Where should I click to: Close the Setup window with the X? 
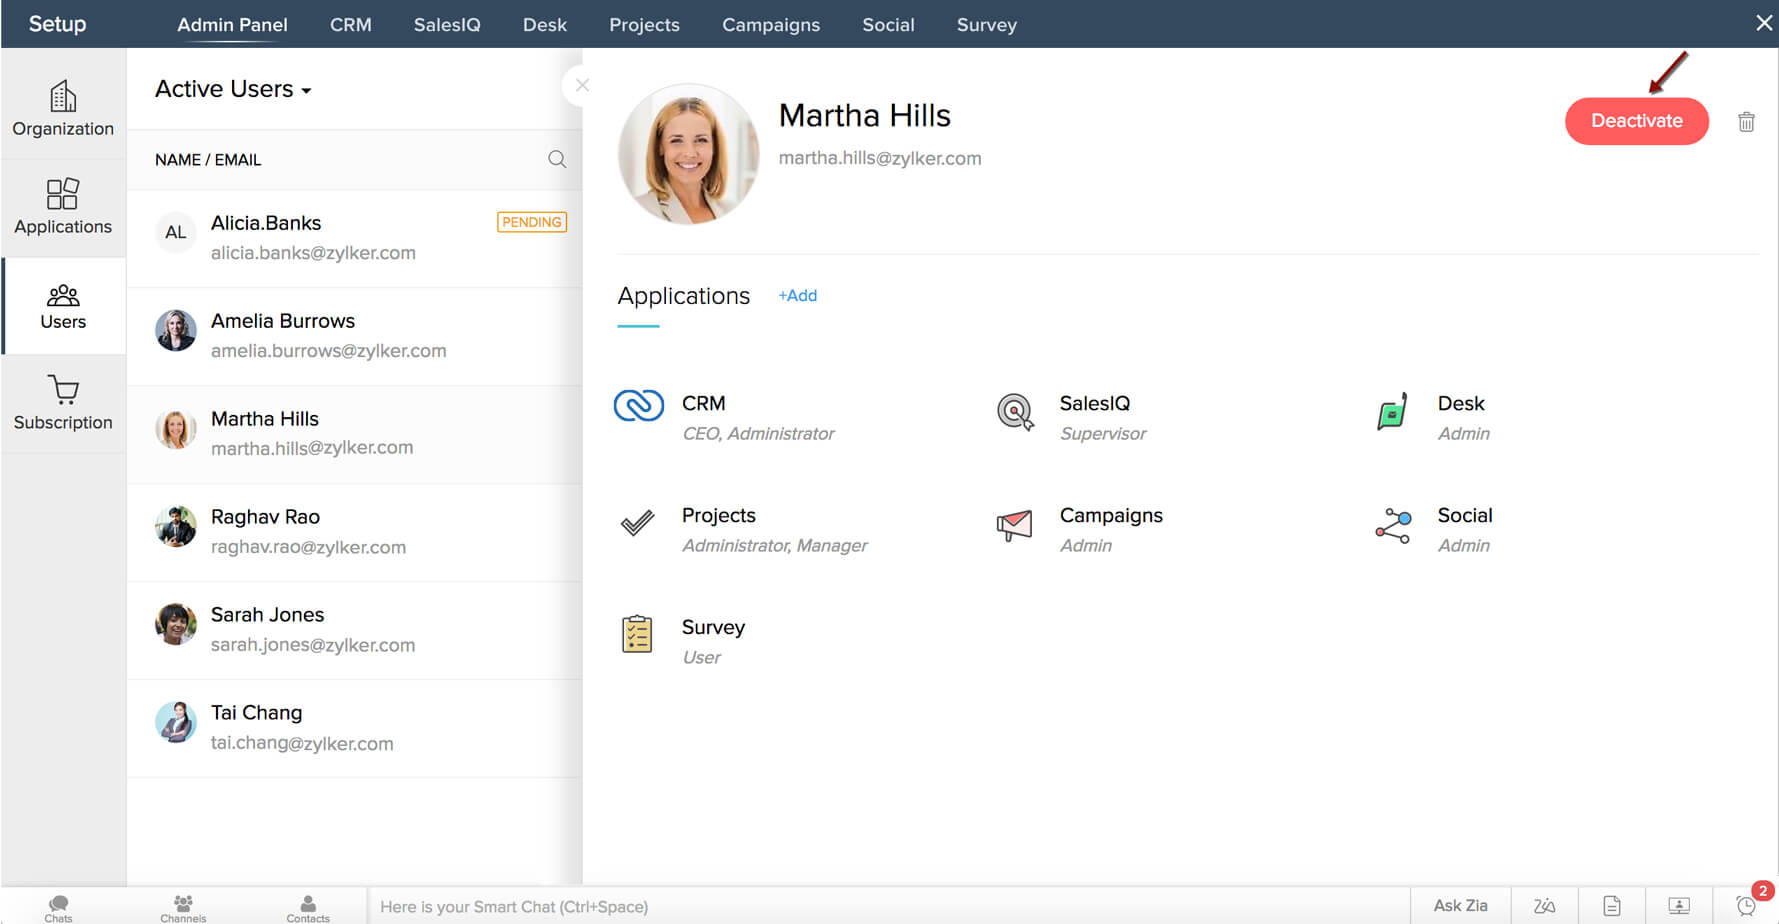pyautogui.click(x=1764, y=23)
